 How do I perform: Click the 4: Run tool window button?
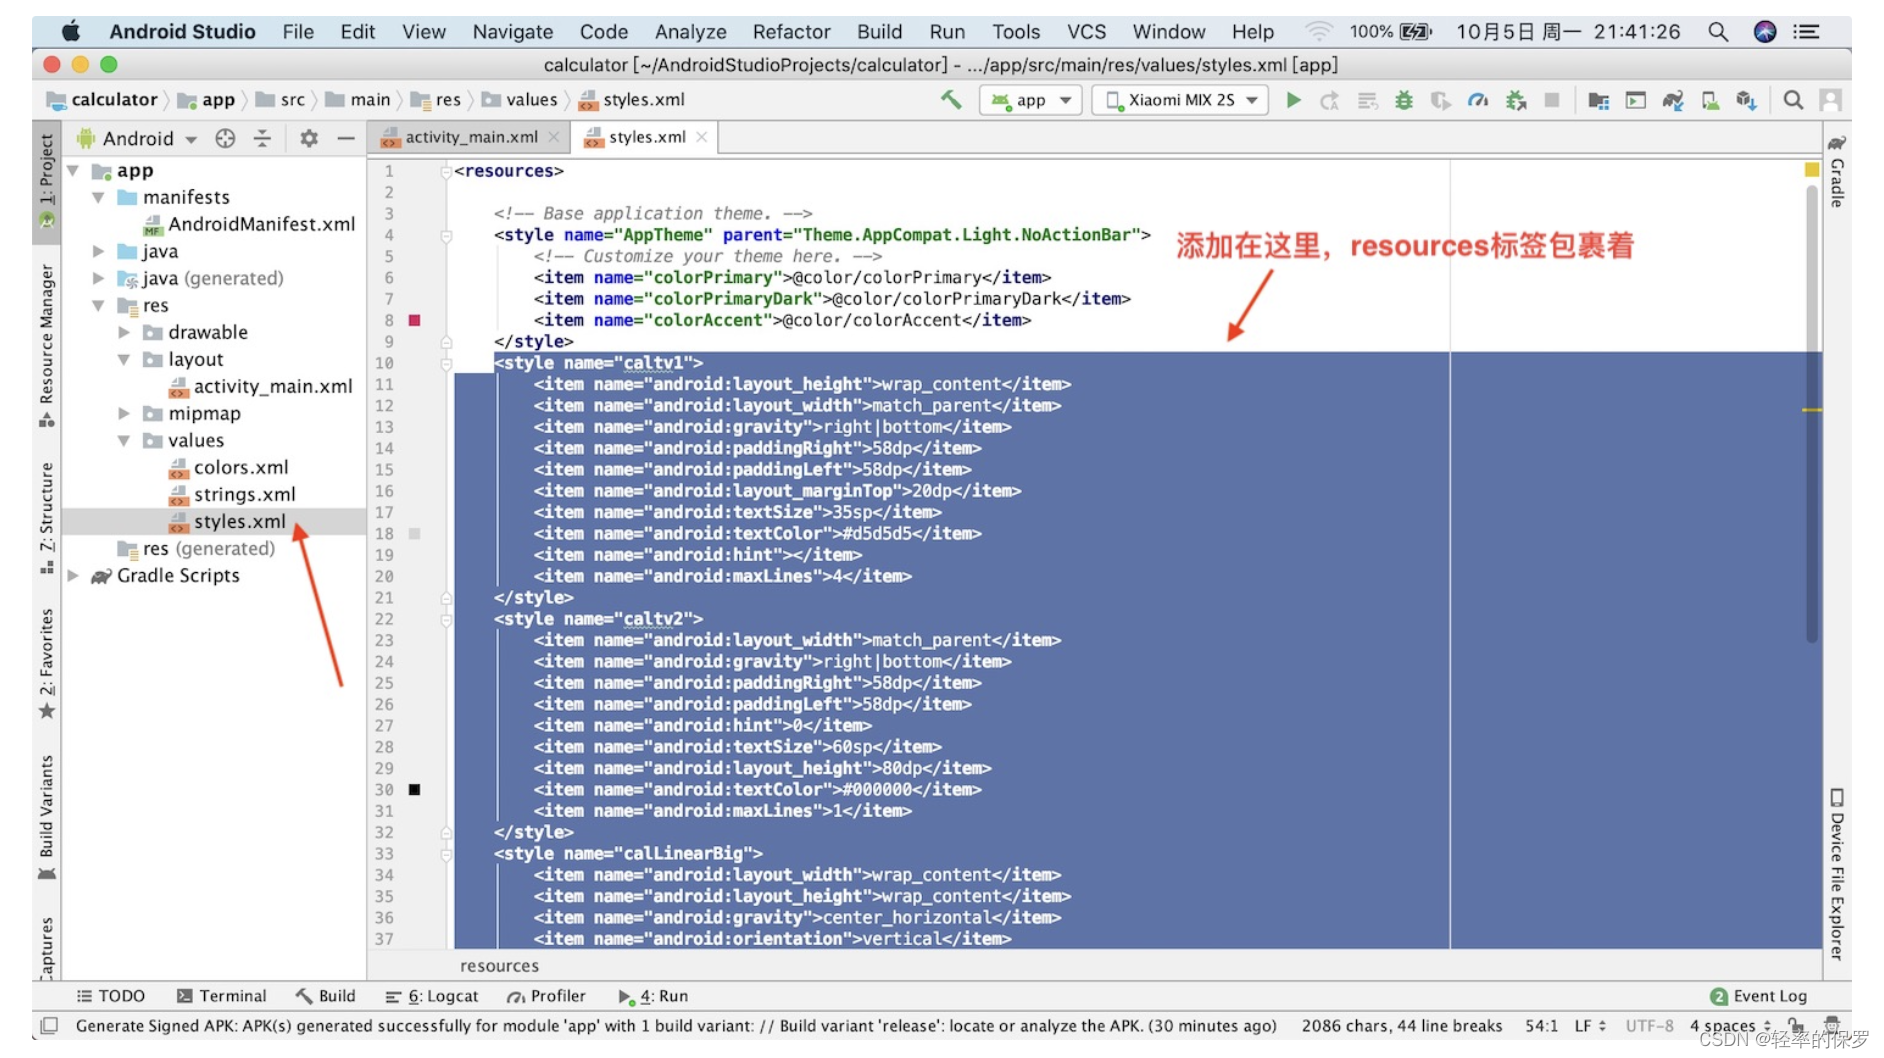click(x=653, y=996)
